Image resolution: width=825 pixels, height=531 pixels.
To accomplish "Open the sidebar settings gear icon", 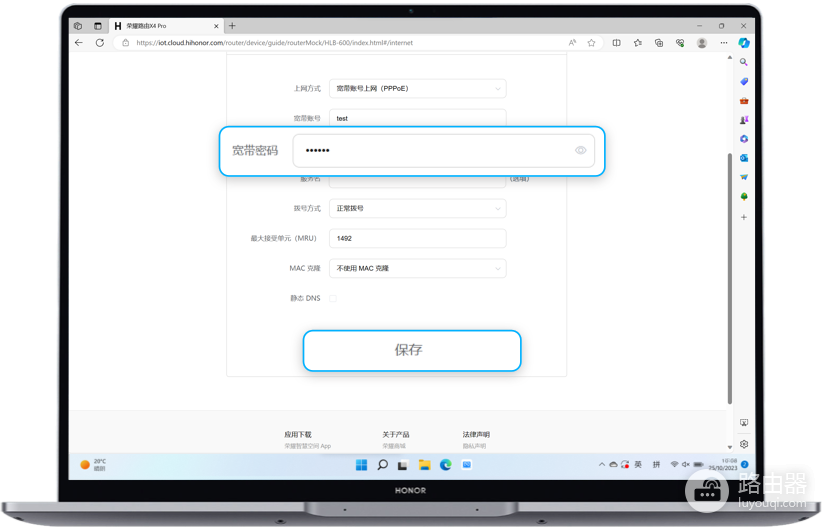I will pos(743,444).
